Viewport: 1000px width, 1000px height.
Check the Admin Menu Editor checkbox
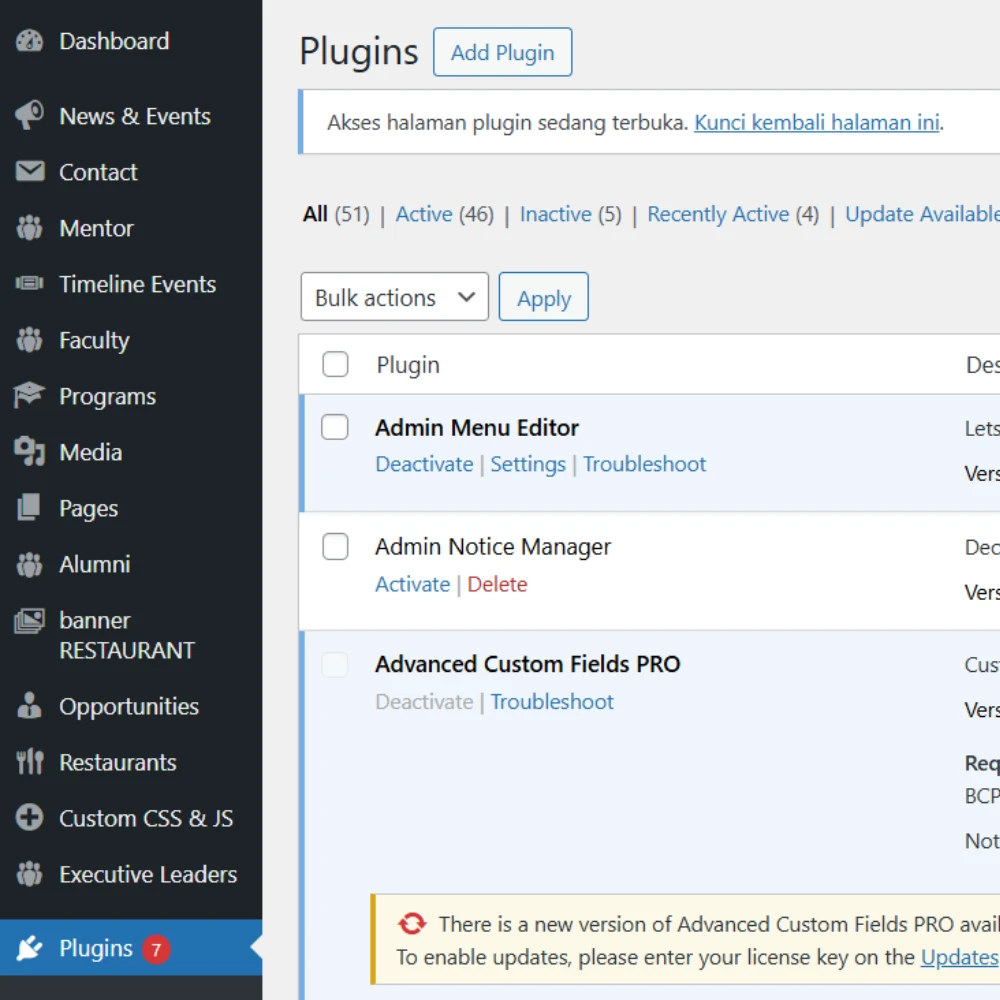click(335, 428)
